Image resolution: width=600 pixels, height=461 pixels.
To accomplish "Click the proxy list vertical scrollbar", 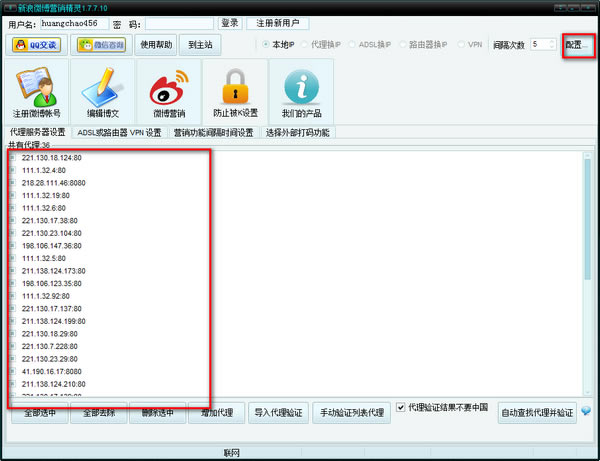I will pos(587,274).
